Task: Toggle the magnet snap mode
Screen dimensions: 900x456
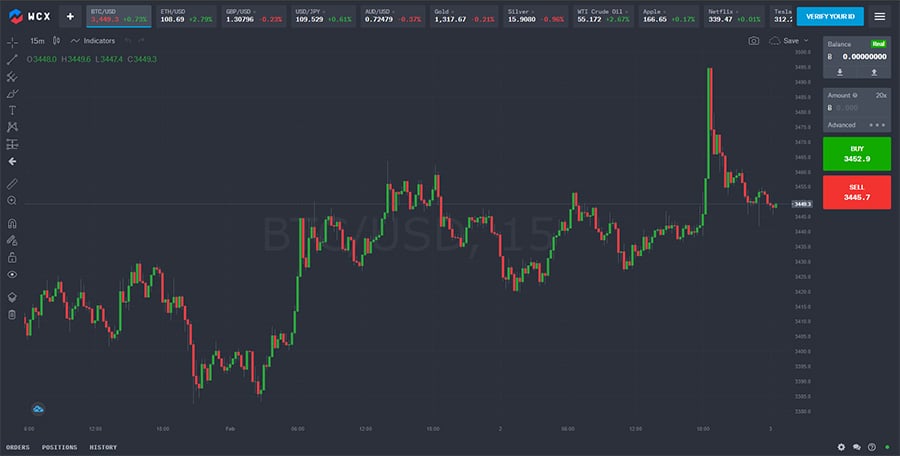Action: (12, 223)
